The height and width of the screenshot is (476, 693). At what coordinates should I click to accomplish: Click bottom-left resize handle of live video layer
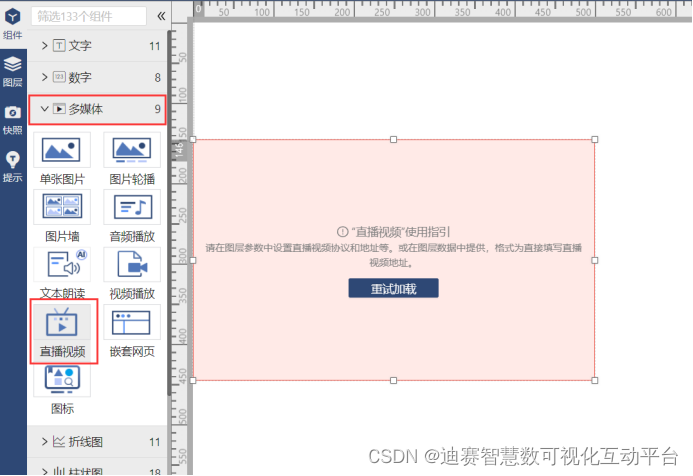pyautogui.click(x=193, y=381)
